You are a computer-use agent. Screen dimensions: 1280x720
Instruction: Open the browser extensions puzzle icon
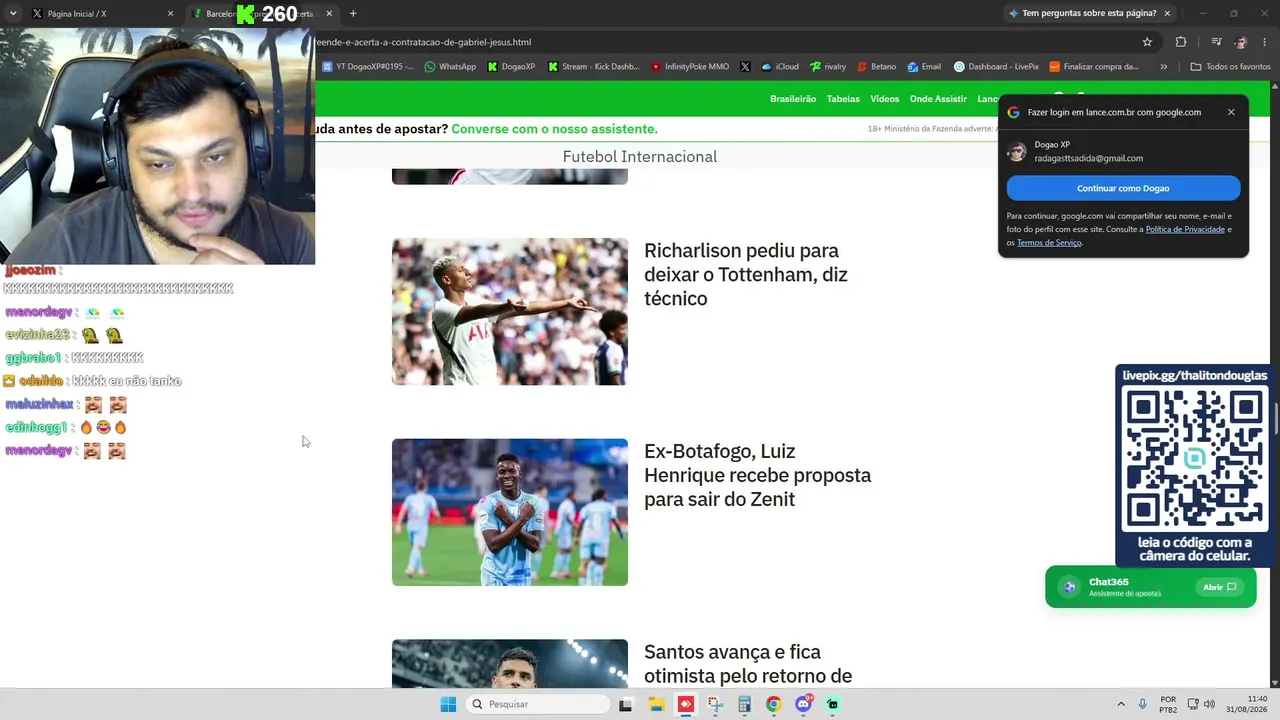(x=1181, y=42)
